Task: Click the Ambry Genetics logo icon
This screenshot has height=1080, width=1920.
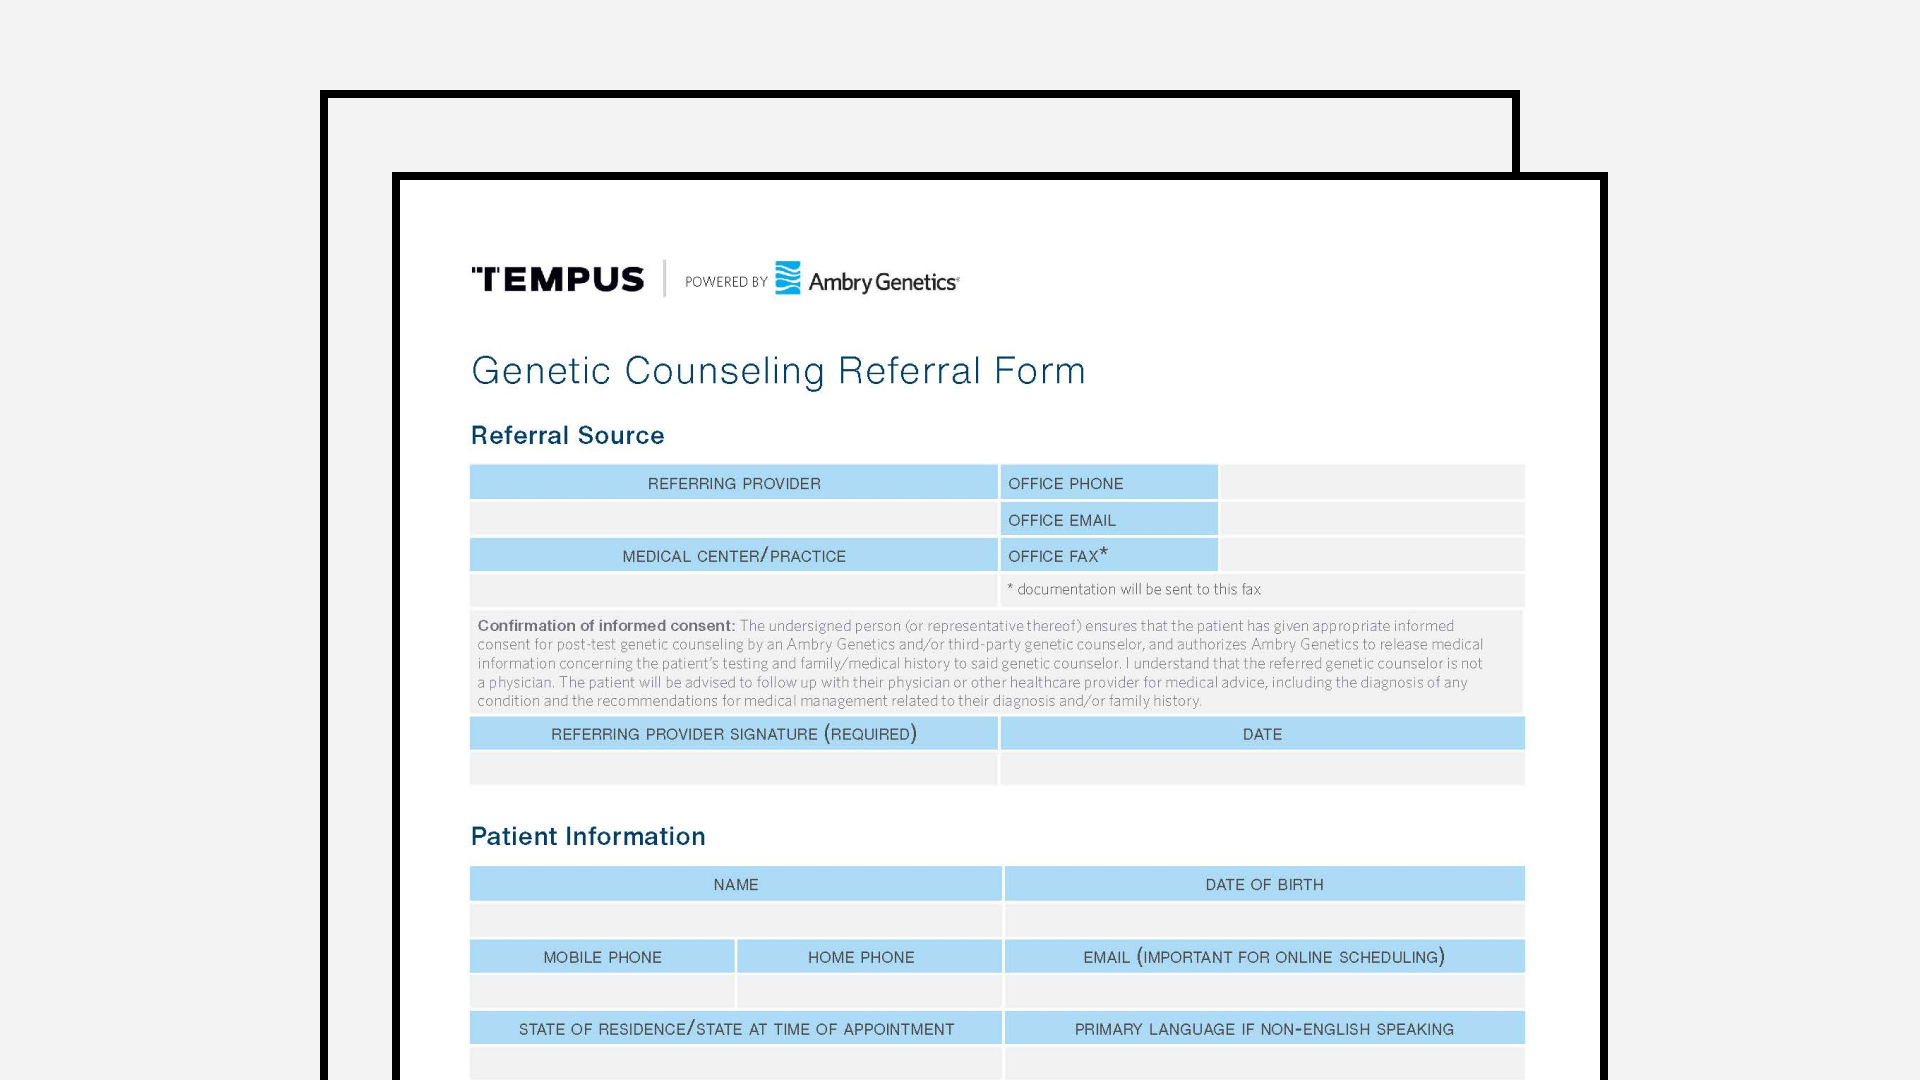Action: [x=786, y=278]
